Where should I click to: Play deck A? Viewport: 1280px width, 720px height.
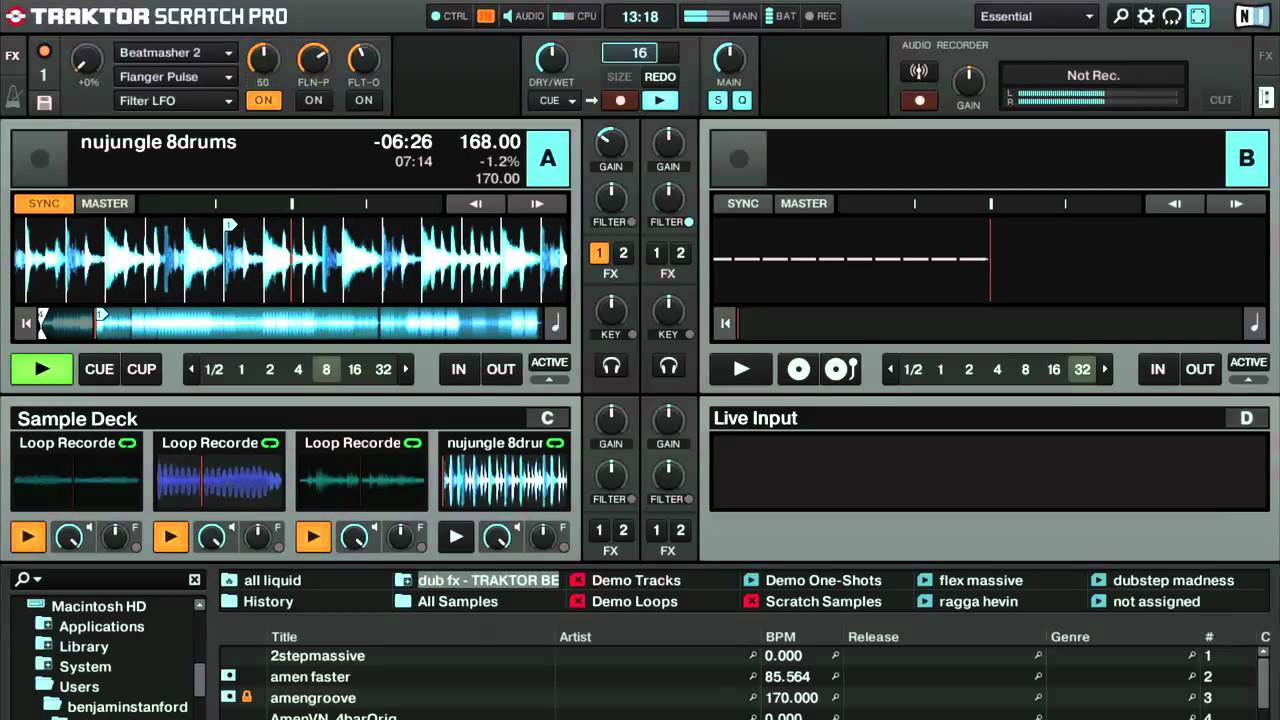click(x=42, y=369)
